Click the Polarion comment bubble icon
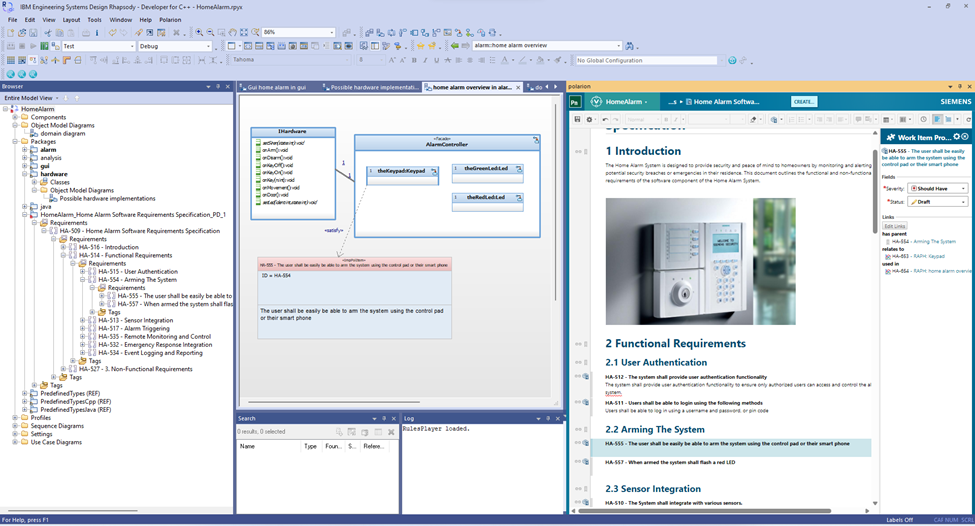 [858, 119]
